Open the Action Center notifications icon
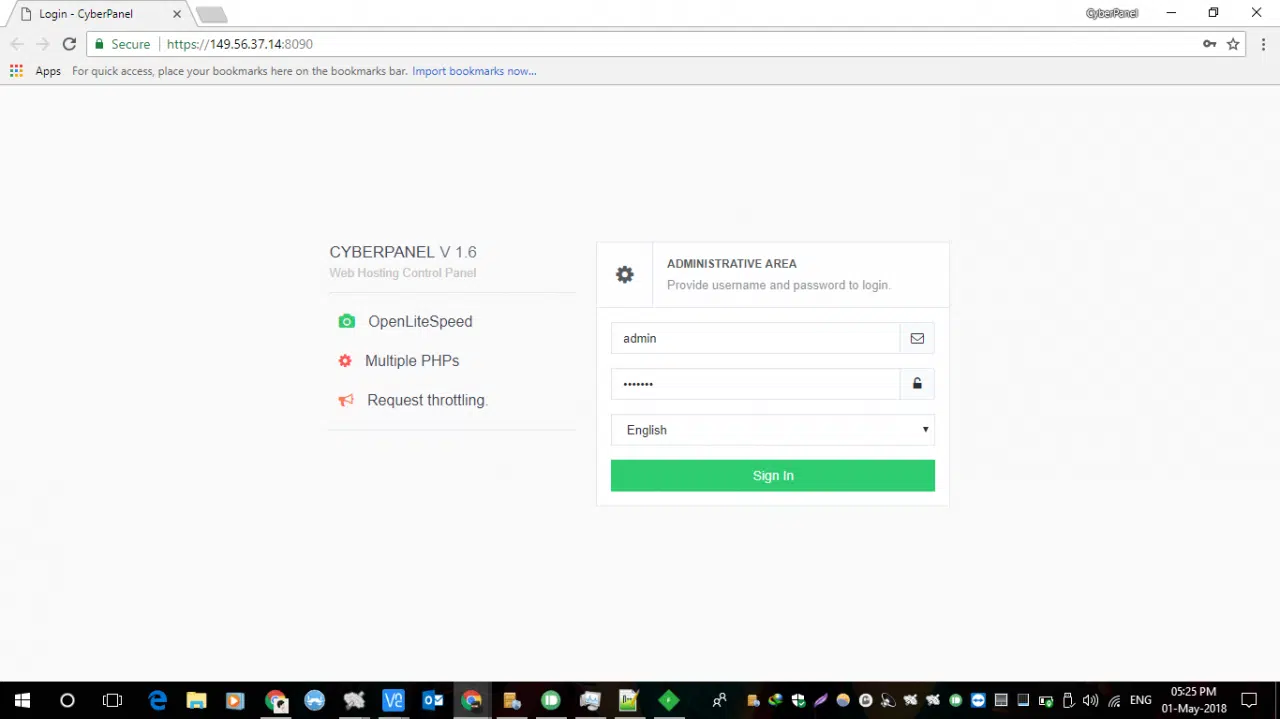The image size is (1280, 719). coord(1249,701)
